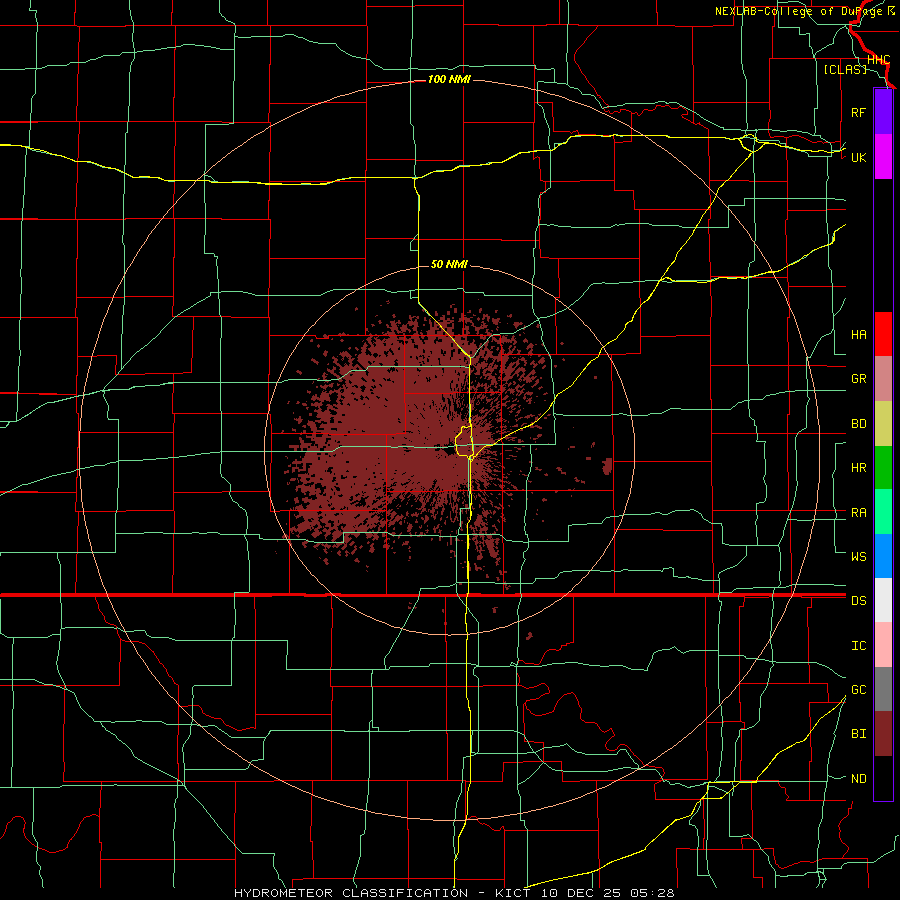Click the HA legend label
This screenshot has width=900, height=900.
[858, 334]
